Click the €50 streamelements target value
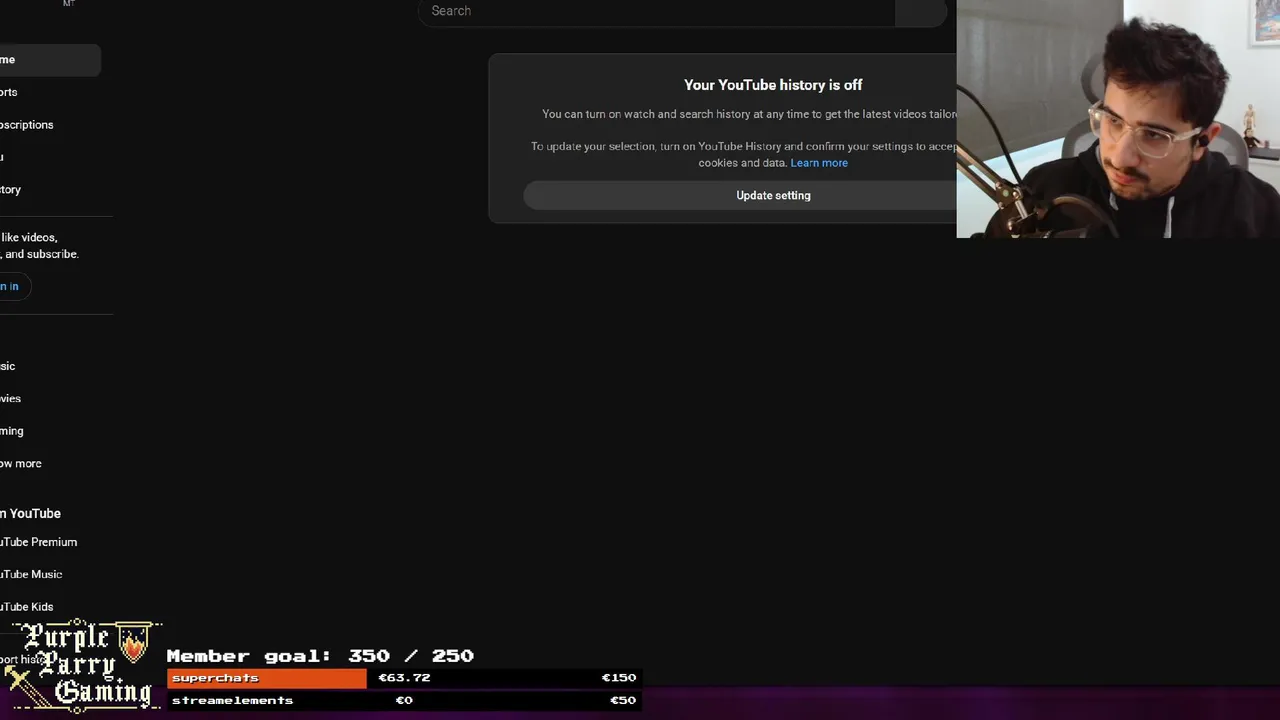1280x720 pixels. pyautogui.click(x=622, y=700)
